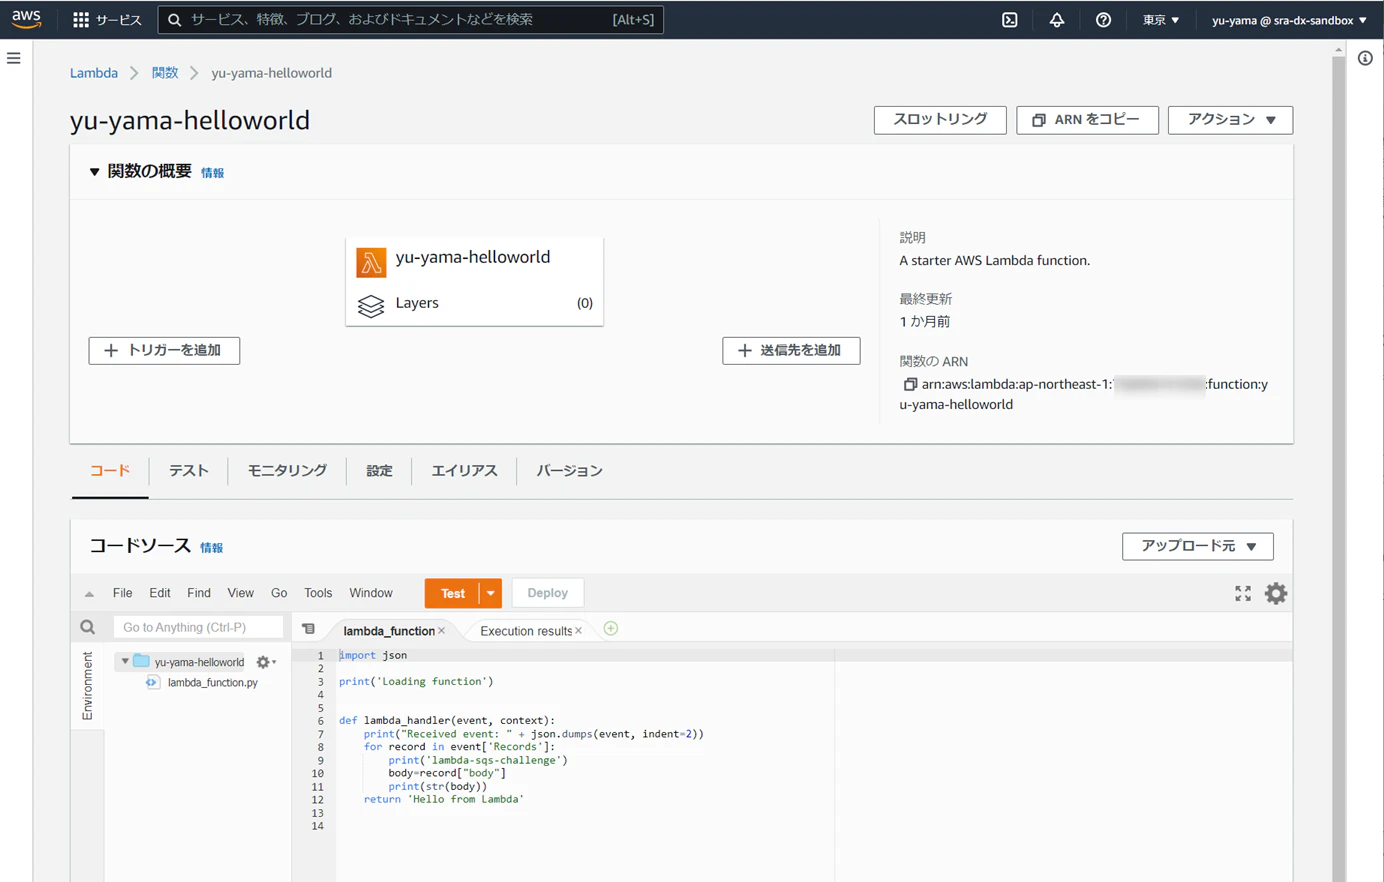Select the lambda_function editor tab
The height and width of the screenshot is (882, 1384).
(x=388, y=631)
